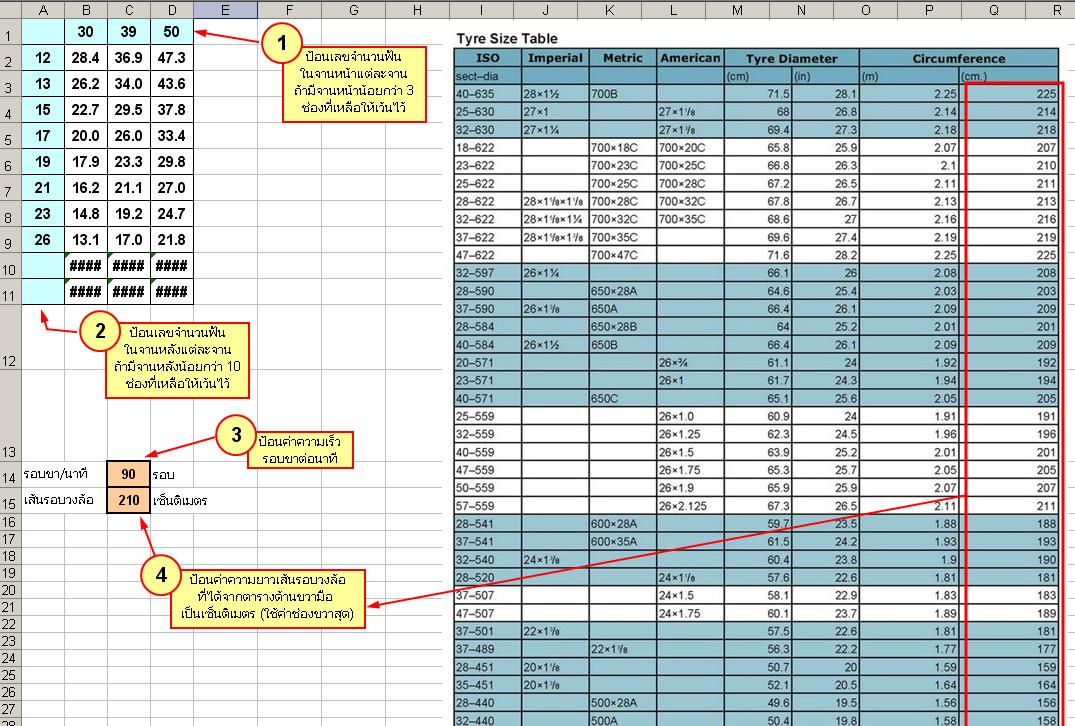Click Metric cell '700×47C'
Screen dimensions: 1075x726
pos(623,255)
